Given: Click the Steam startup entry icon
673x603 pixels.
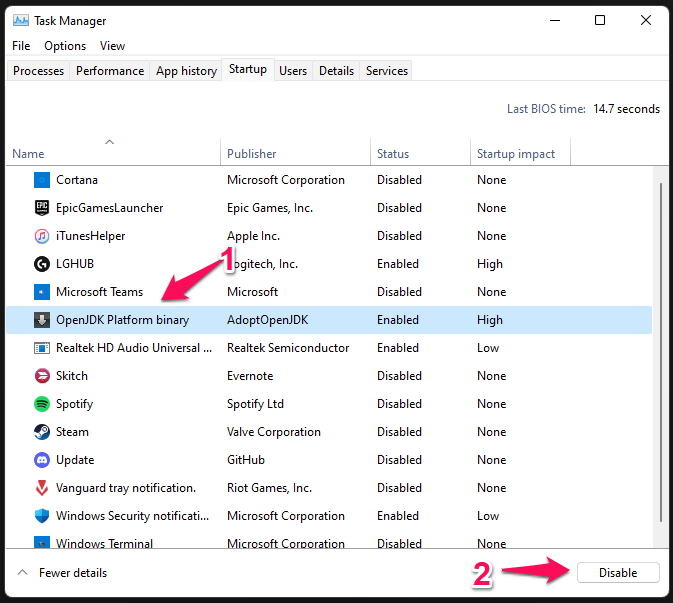Looking at the screenshot, I should (42, 432).
